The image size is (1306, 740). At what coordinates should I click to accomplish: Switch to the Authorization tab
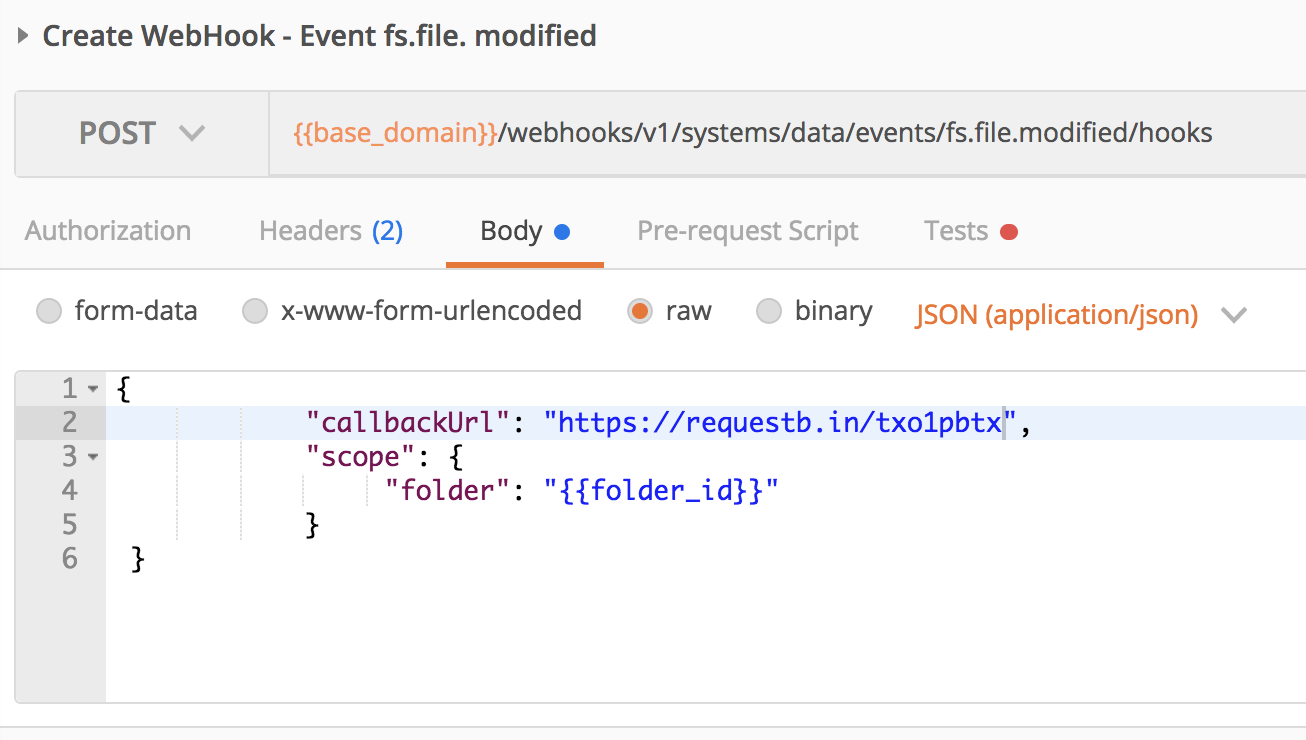pyautogui.click(x=108, y=231)
